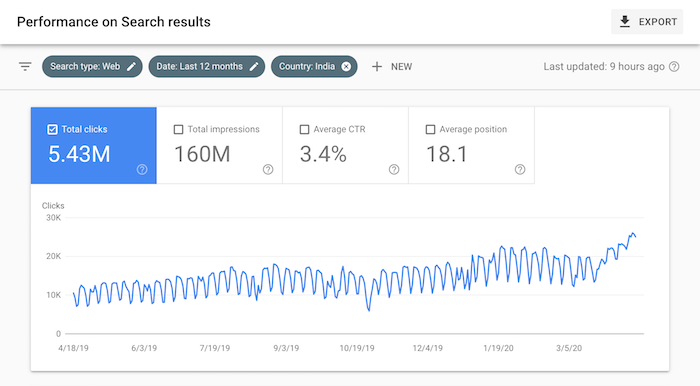Open Search type: Web filter chip
The height and width of the screenshot is (386, 700).
point(92,66)
